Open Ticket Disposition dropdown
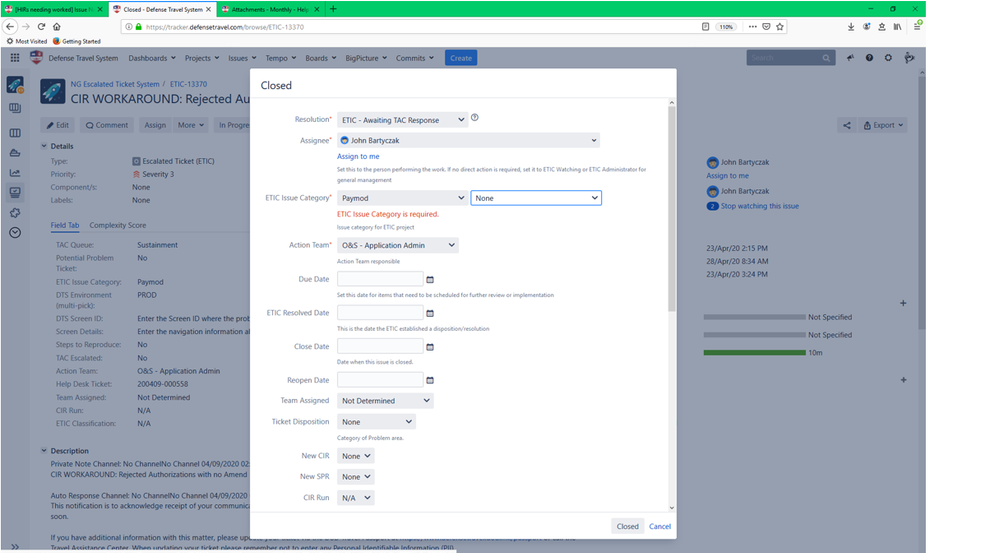 tap(376, 422)
